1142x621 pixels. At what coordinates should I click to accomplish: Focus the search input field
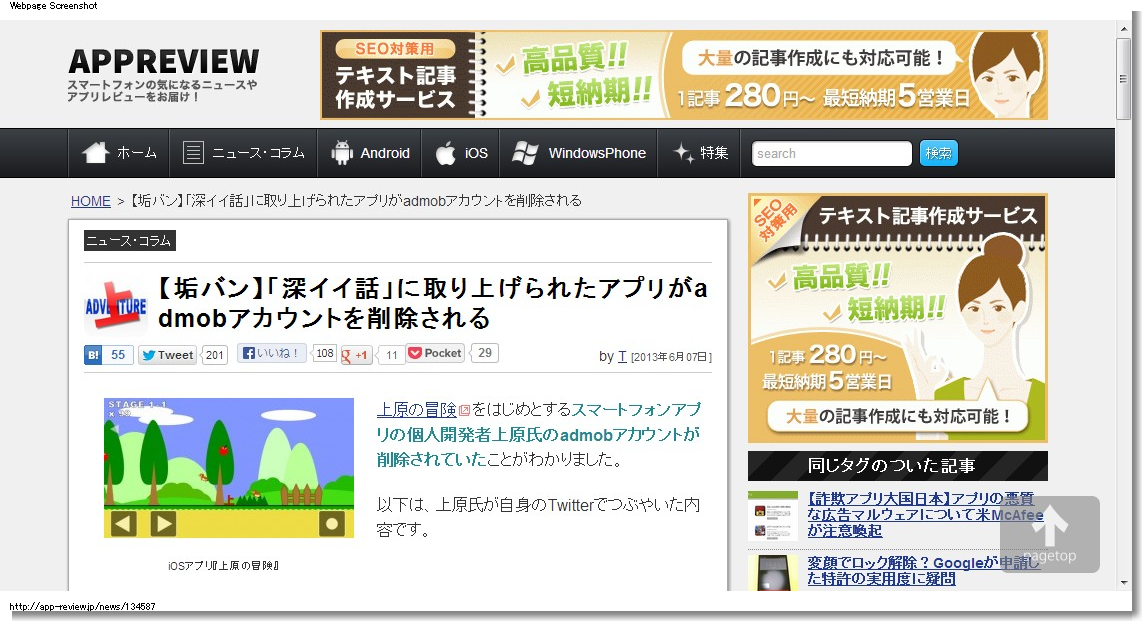coord(831,154)
